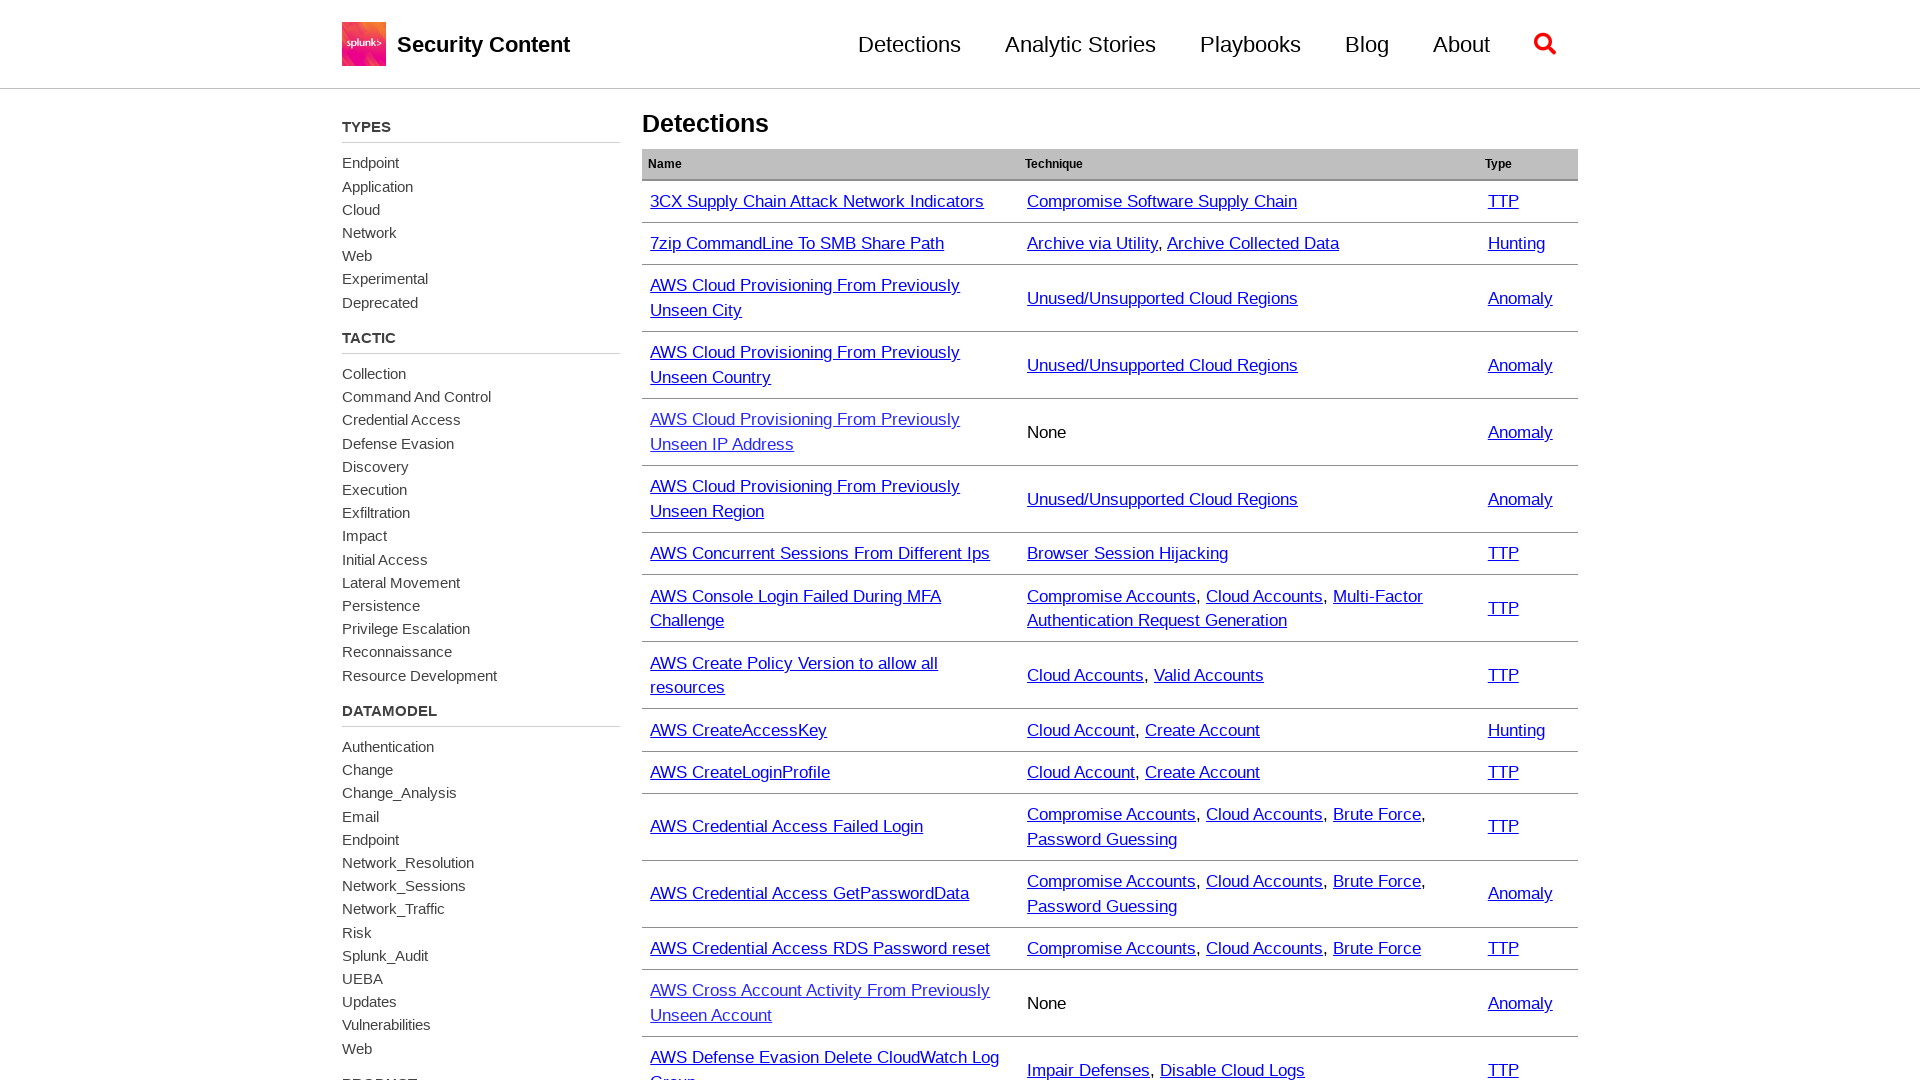
Task: Open the Security Content home link
Action: (483, 45)
